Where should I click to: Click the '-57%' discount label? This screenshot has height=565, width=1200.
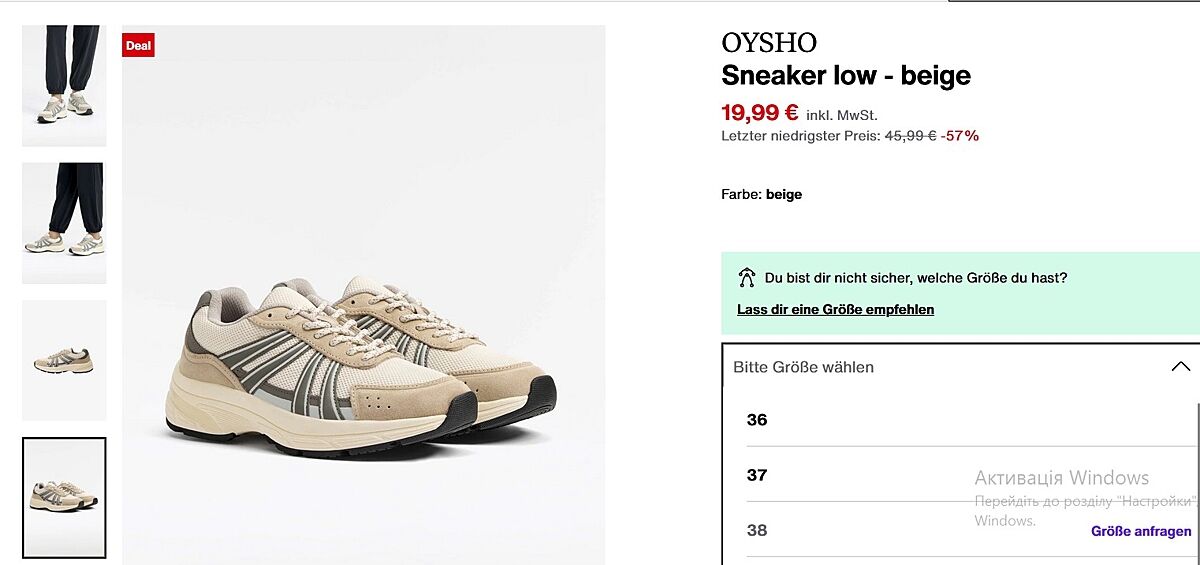[x=960, y=136]
